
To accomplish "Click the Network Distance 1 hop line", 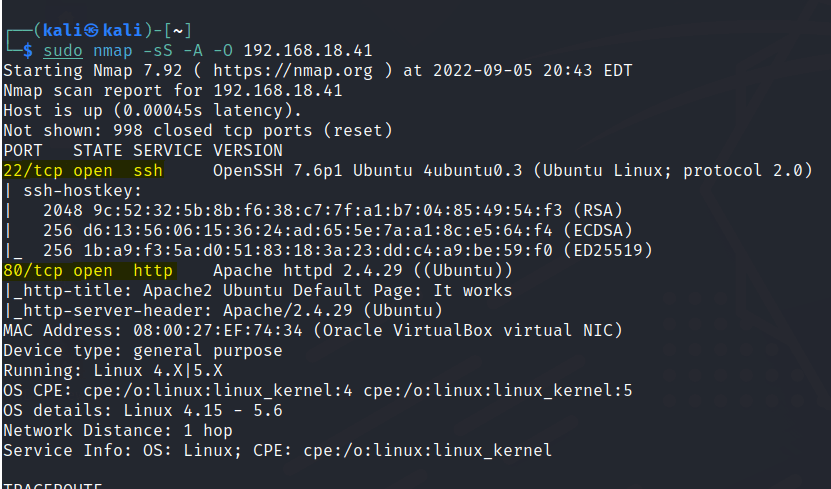I will [x=118, y=430].
